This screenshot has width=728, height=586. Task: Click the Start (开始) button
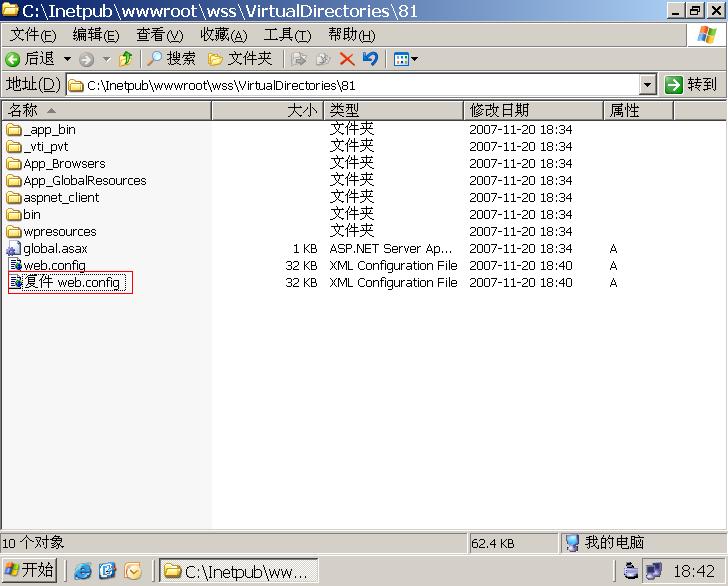point(30,570)
